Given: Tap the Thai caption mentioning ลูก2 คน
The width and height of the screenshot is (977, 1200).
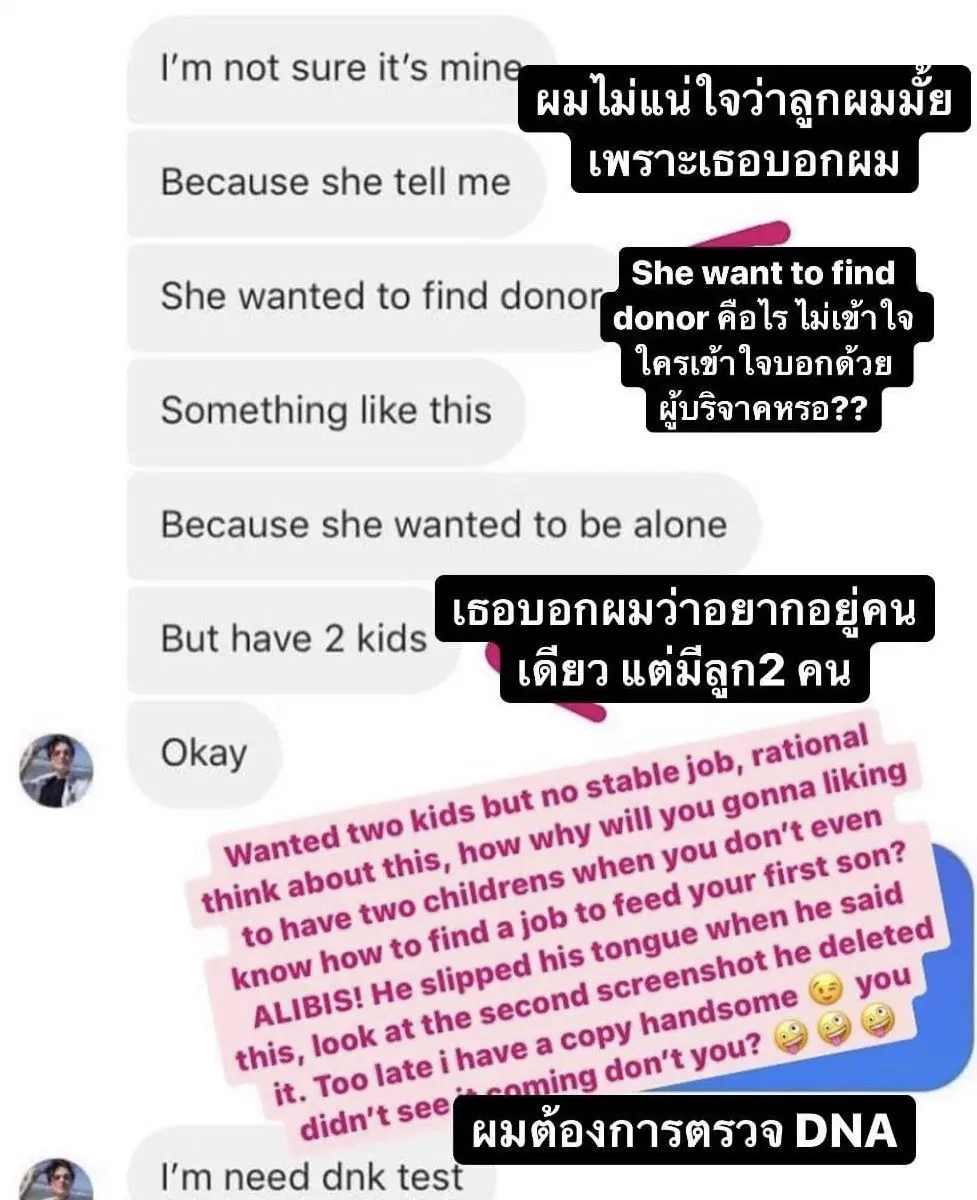Looking at the screenshot, I should coord(685,639).
